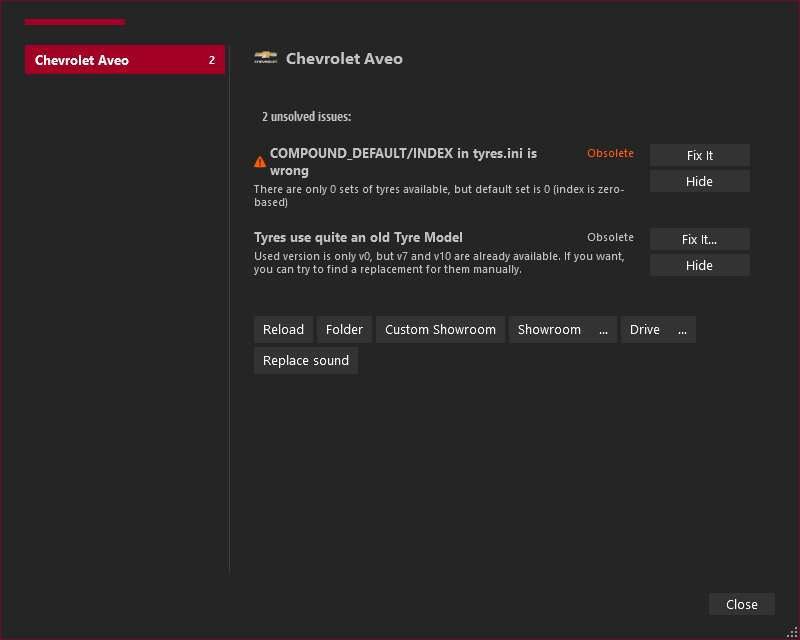Click the 'COMPOUND_DEFAULT/INDEX in tyres.ini is wrong' title
This screenshot has height=640, width=800.
[x=403, y=162]
